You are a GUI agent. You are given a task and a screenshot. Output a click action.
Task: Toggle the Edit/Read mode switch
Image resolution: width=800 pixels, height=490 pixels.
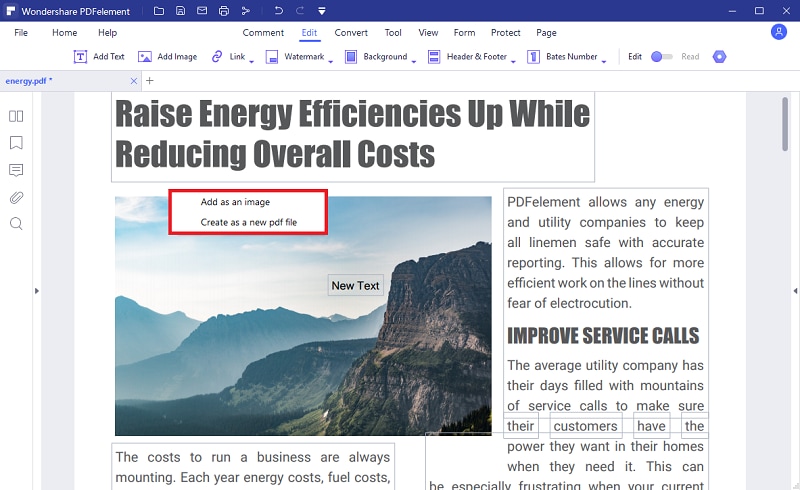[x=662, y=57]
